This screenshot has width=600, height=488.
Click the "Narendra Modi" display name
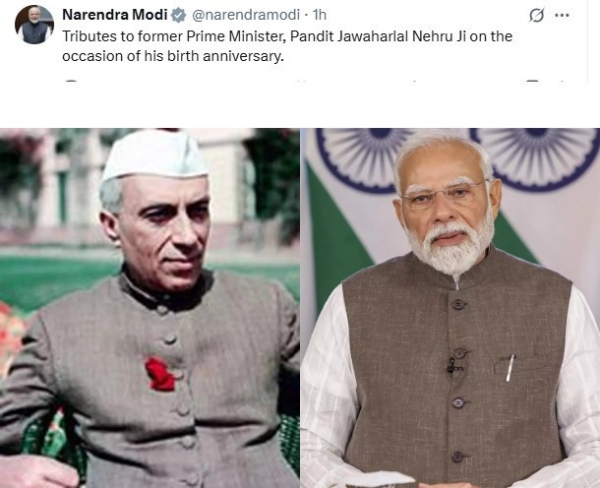pos(115,15)
